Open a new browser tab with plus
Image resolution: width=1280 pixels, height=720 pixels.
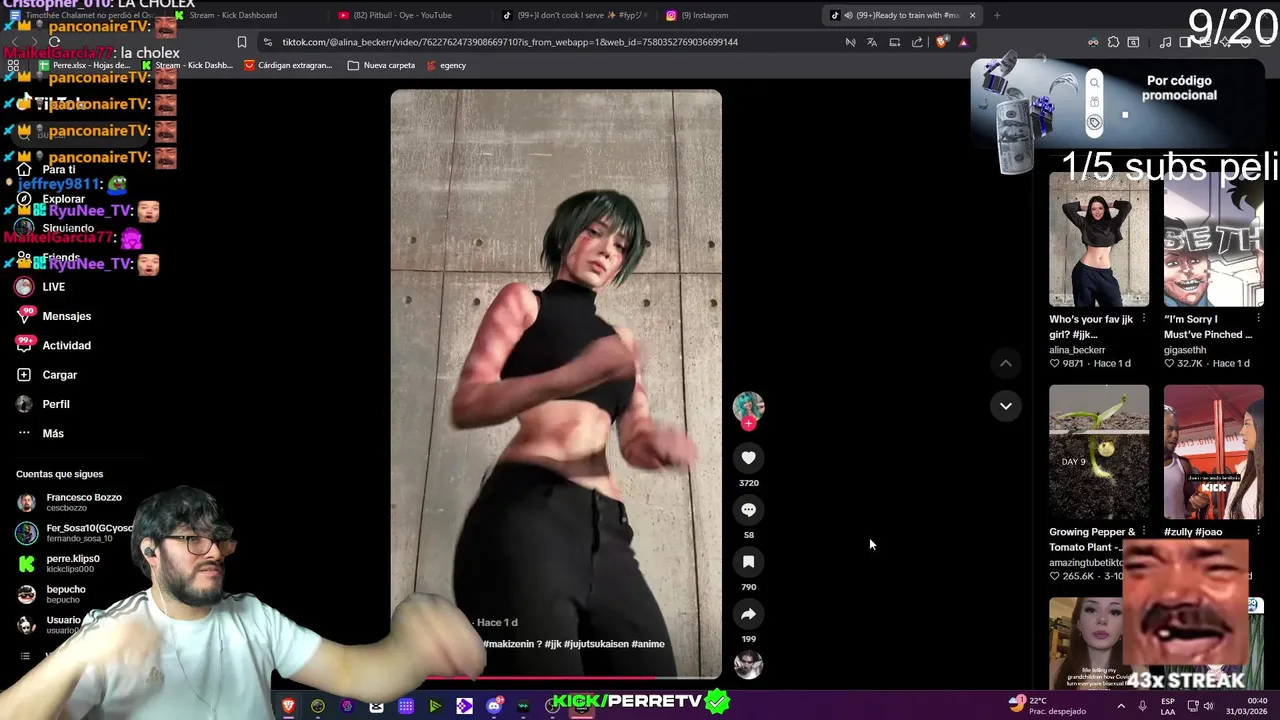click(x=996, y=15)
